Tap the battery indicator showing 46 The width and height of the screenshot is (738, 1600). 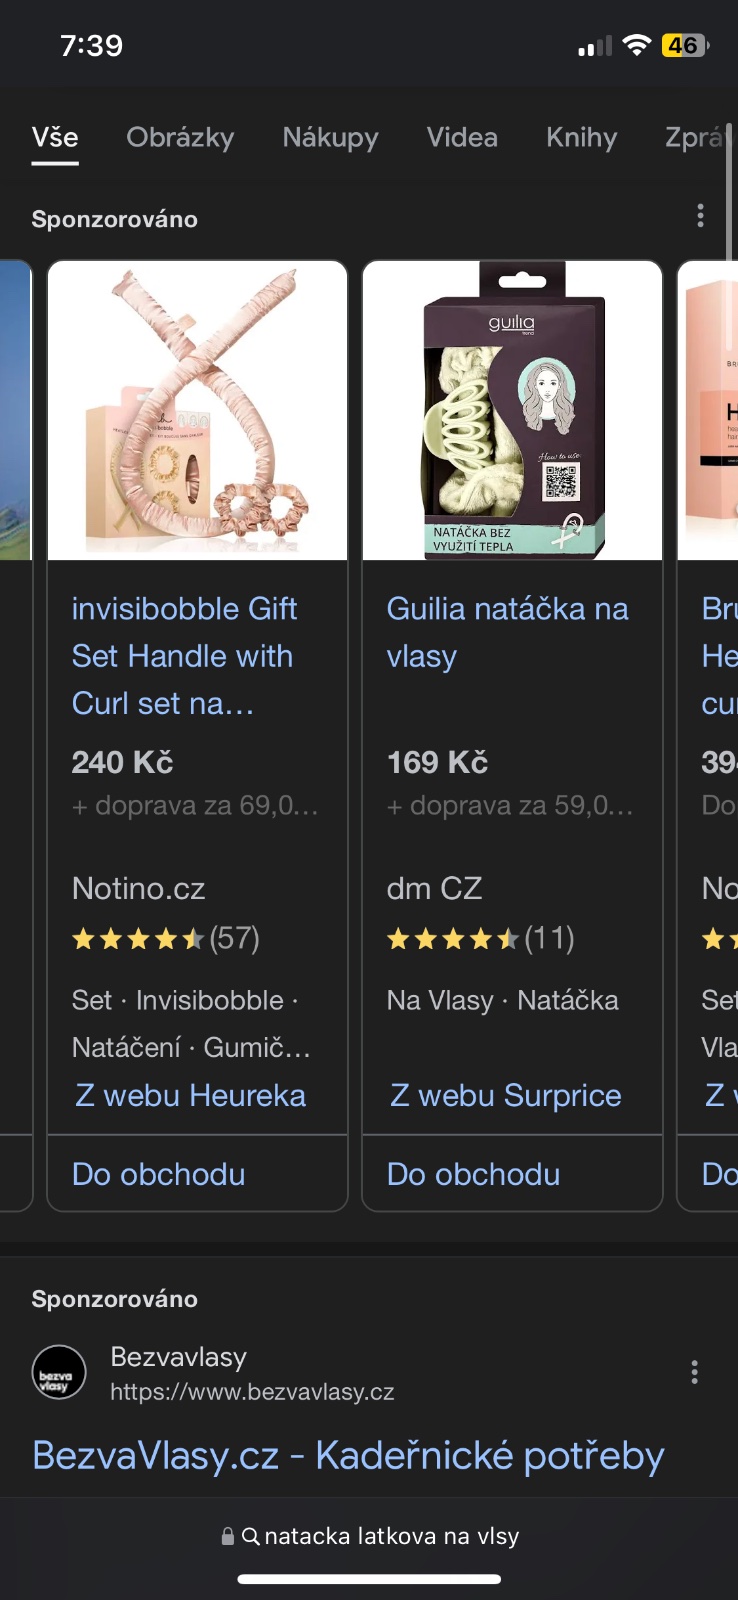(x=684, y=45)
